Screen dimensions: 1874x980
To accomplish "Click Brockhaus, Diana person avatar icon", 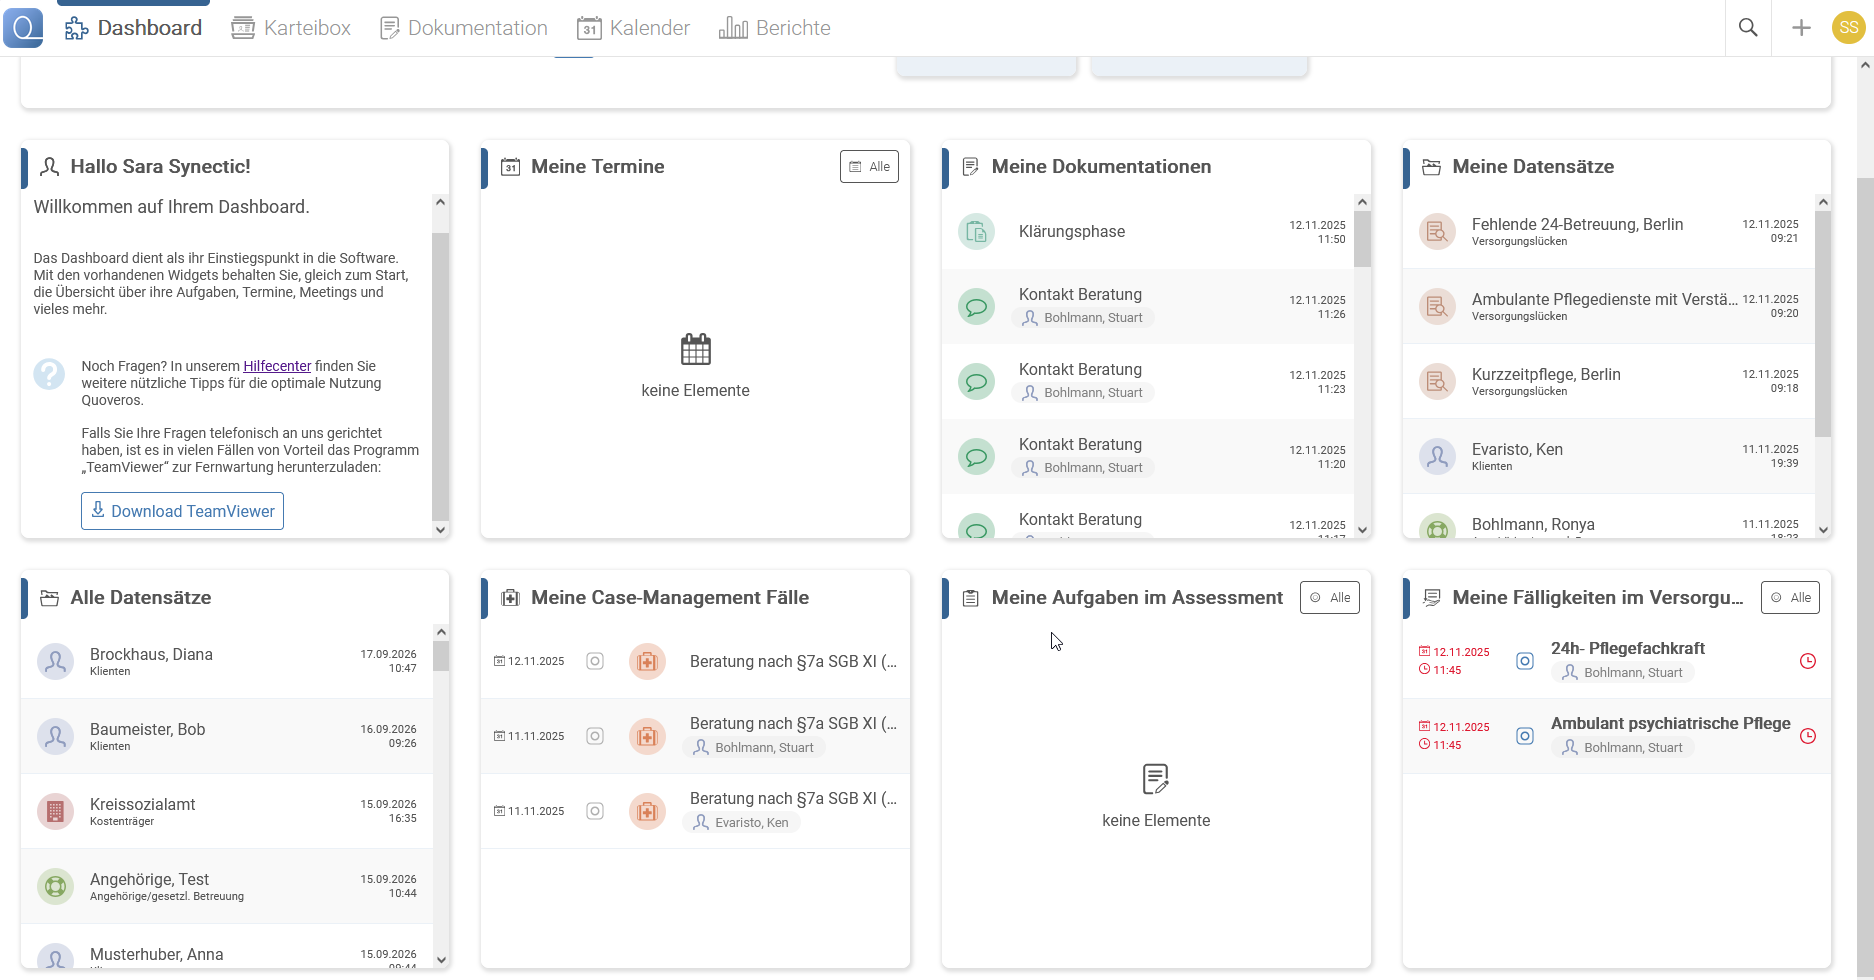I will [x=55, y=662].
